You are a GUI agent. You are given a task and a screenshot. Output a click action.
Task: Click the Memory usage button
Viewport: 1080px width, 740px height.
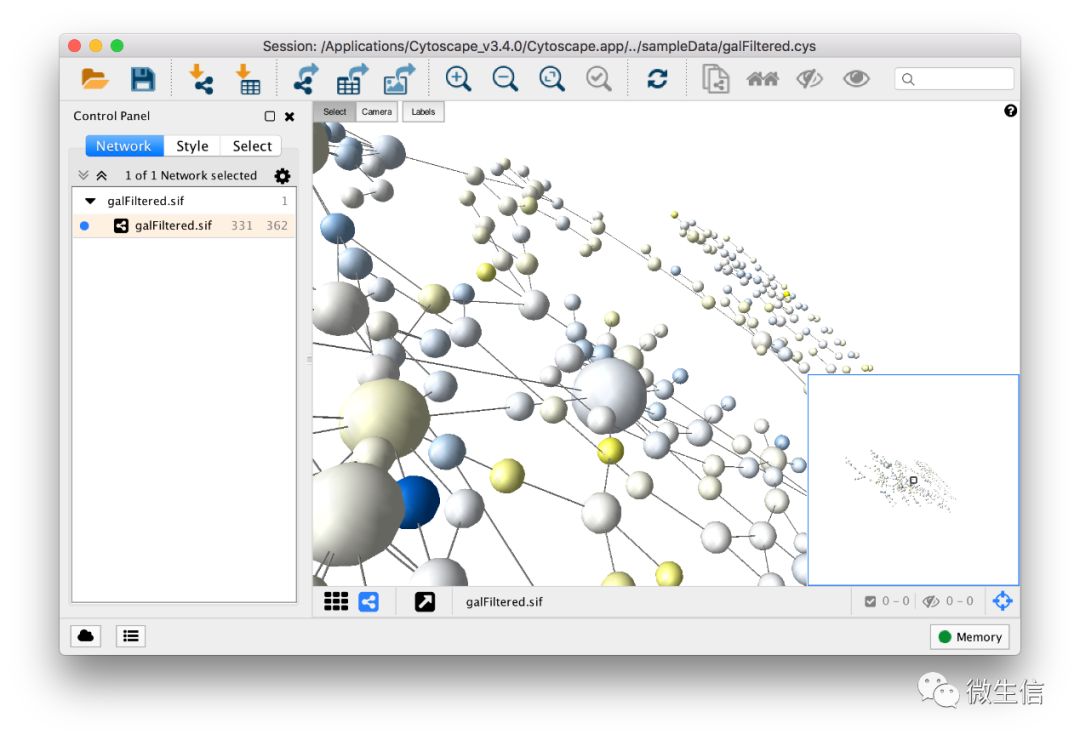tap(968, 637)
